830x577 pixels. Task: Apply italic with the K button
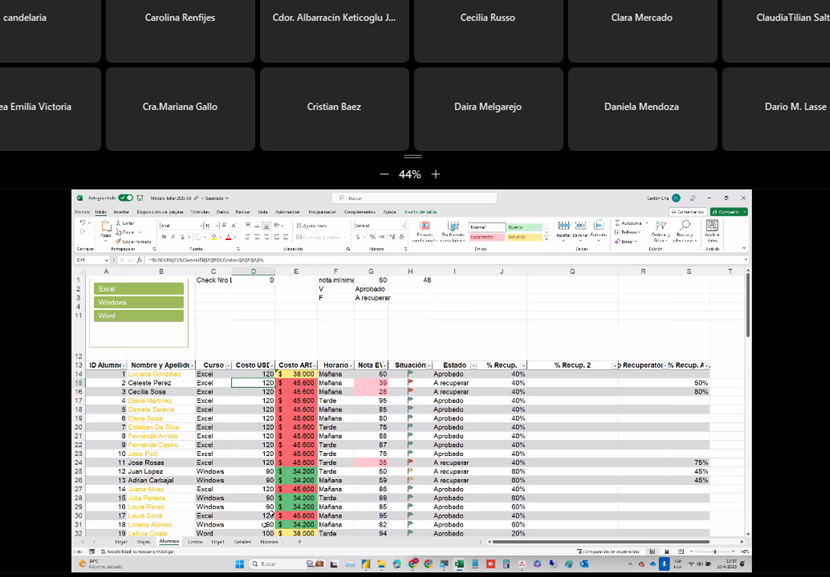[x=173, y=237]
